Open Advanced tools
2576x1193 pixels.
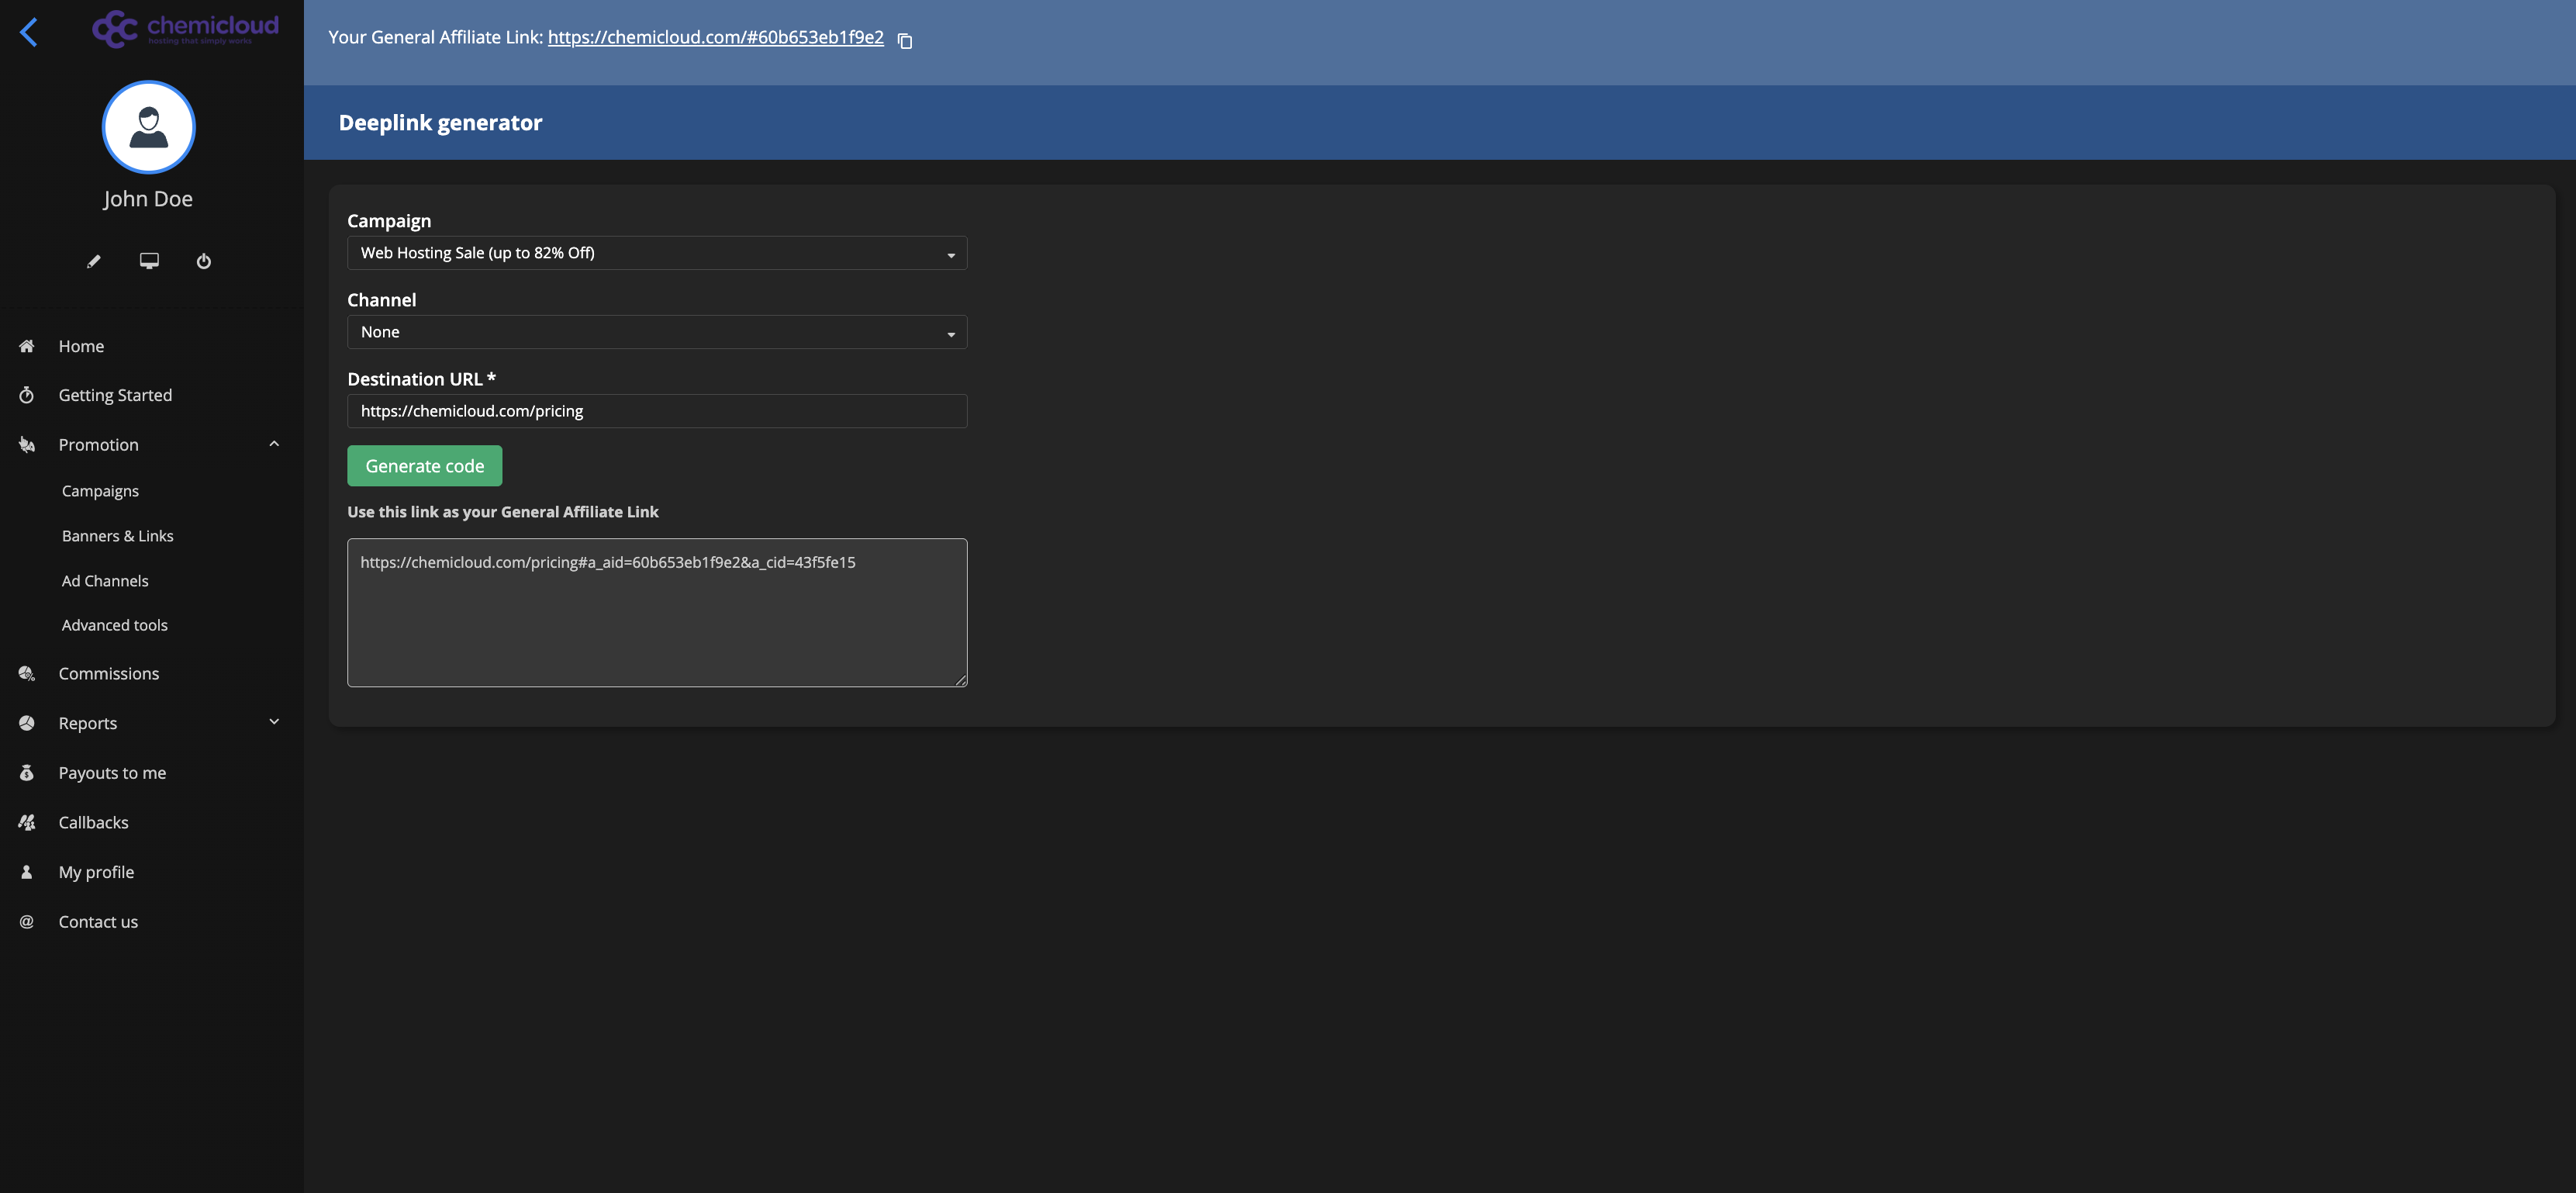[114, 625]
